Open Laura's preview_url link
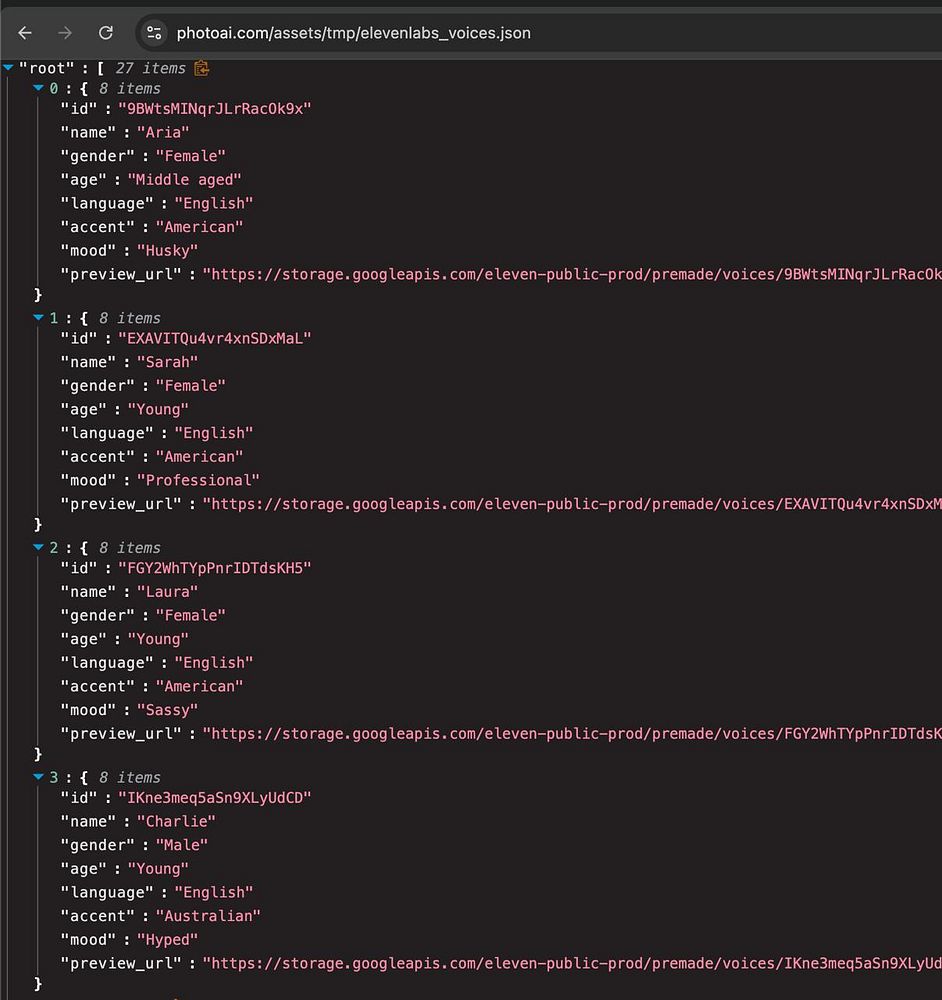The image size is (942, 1000). click(x=571, y=734)
